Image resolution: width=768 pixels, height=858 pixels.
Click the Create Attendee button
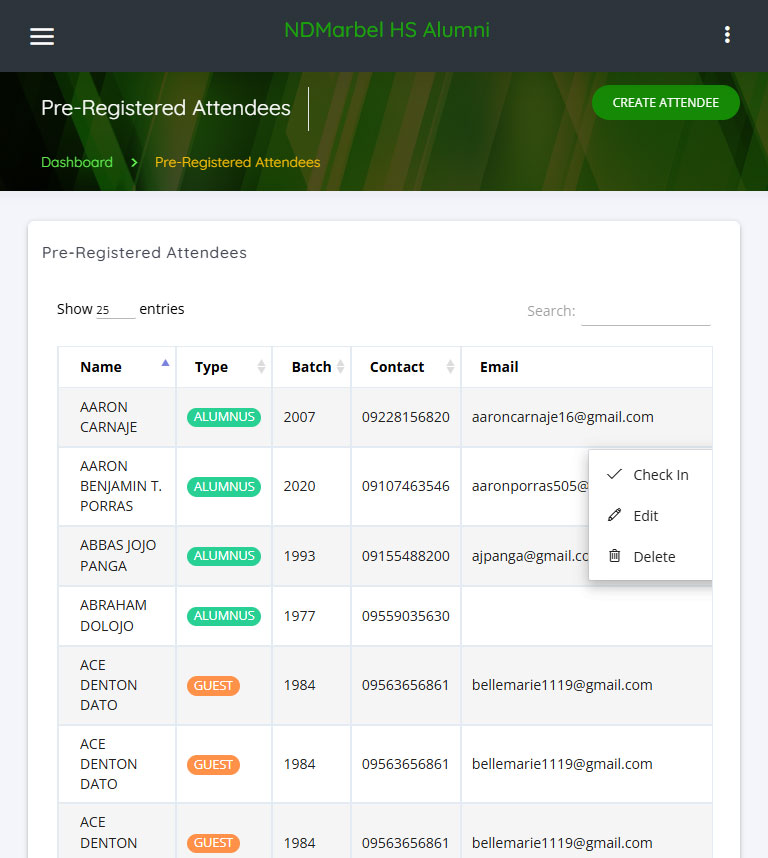pyautogui.click(x=665, y=103)
